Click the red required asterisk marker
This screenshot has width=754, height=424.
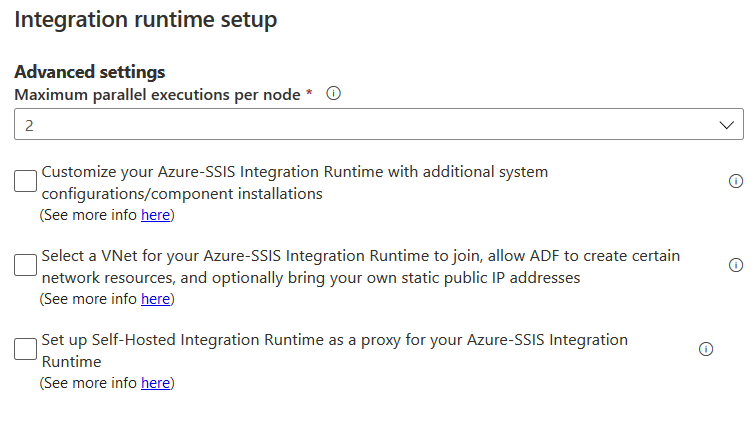(x=309, y=93)
